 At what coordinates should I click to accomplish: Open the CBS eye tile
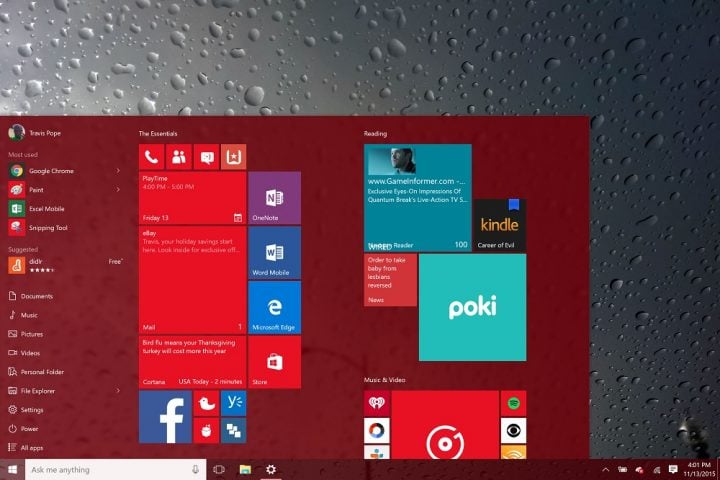pos(513,430)
